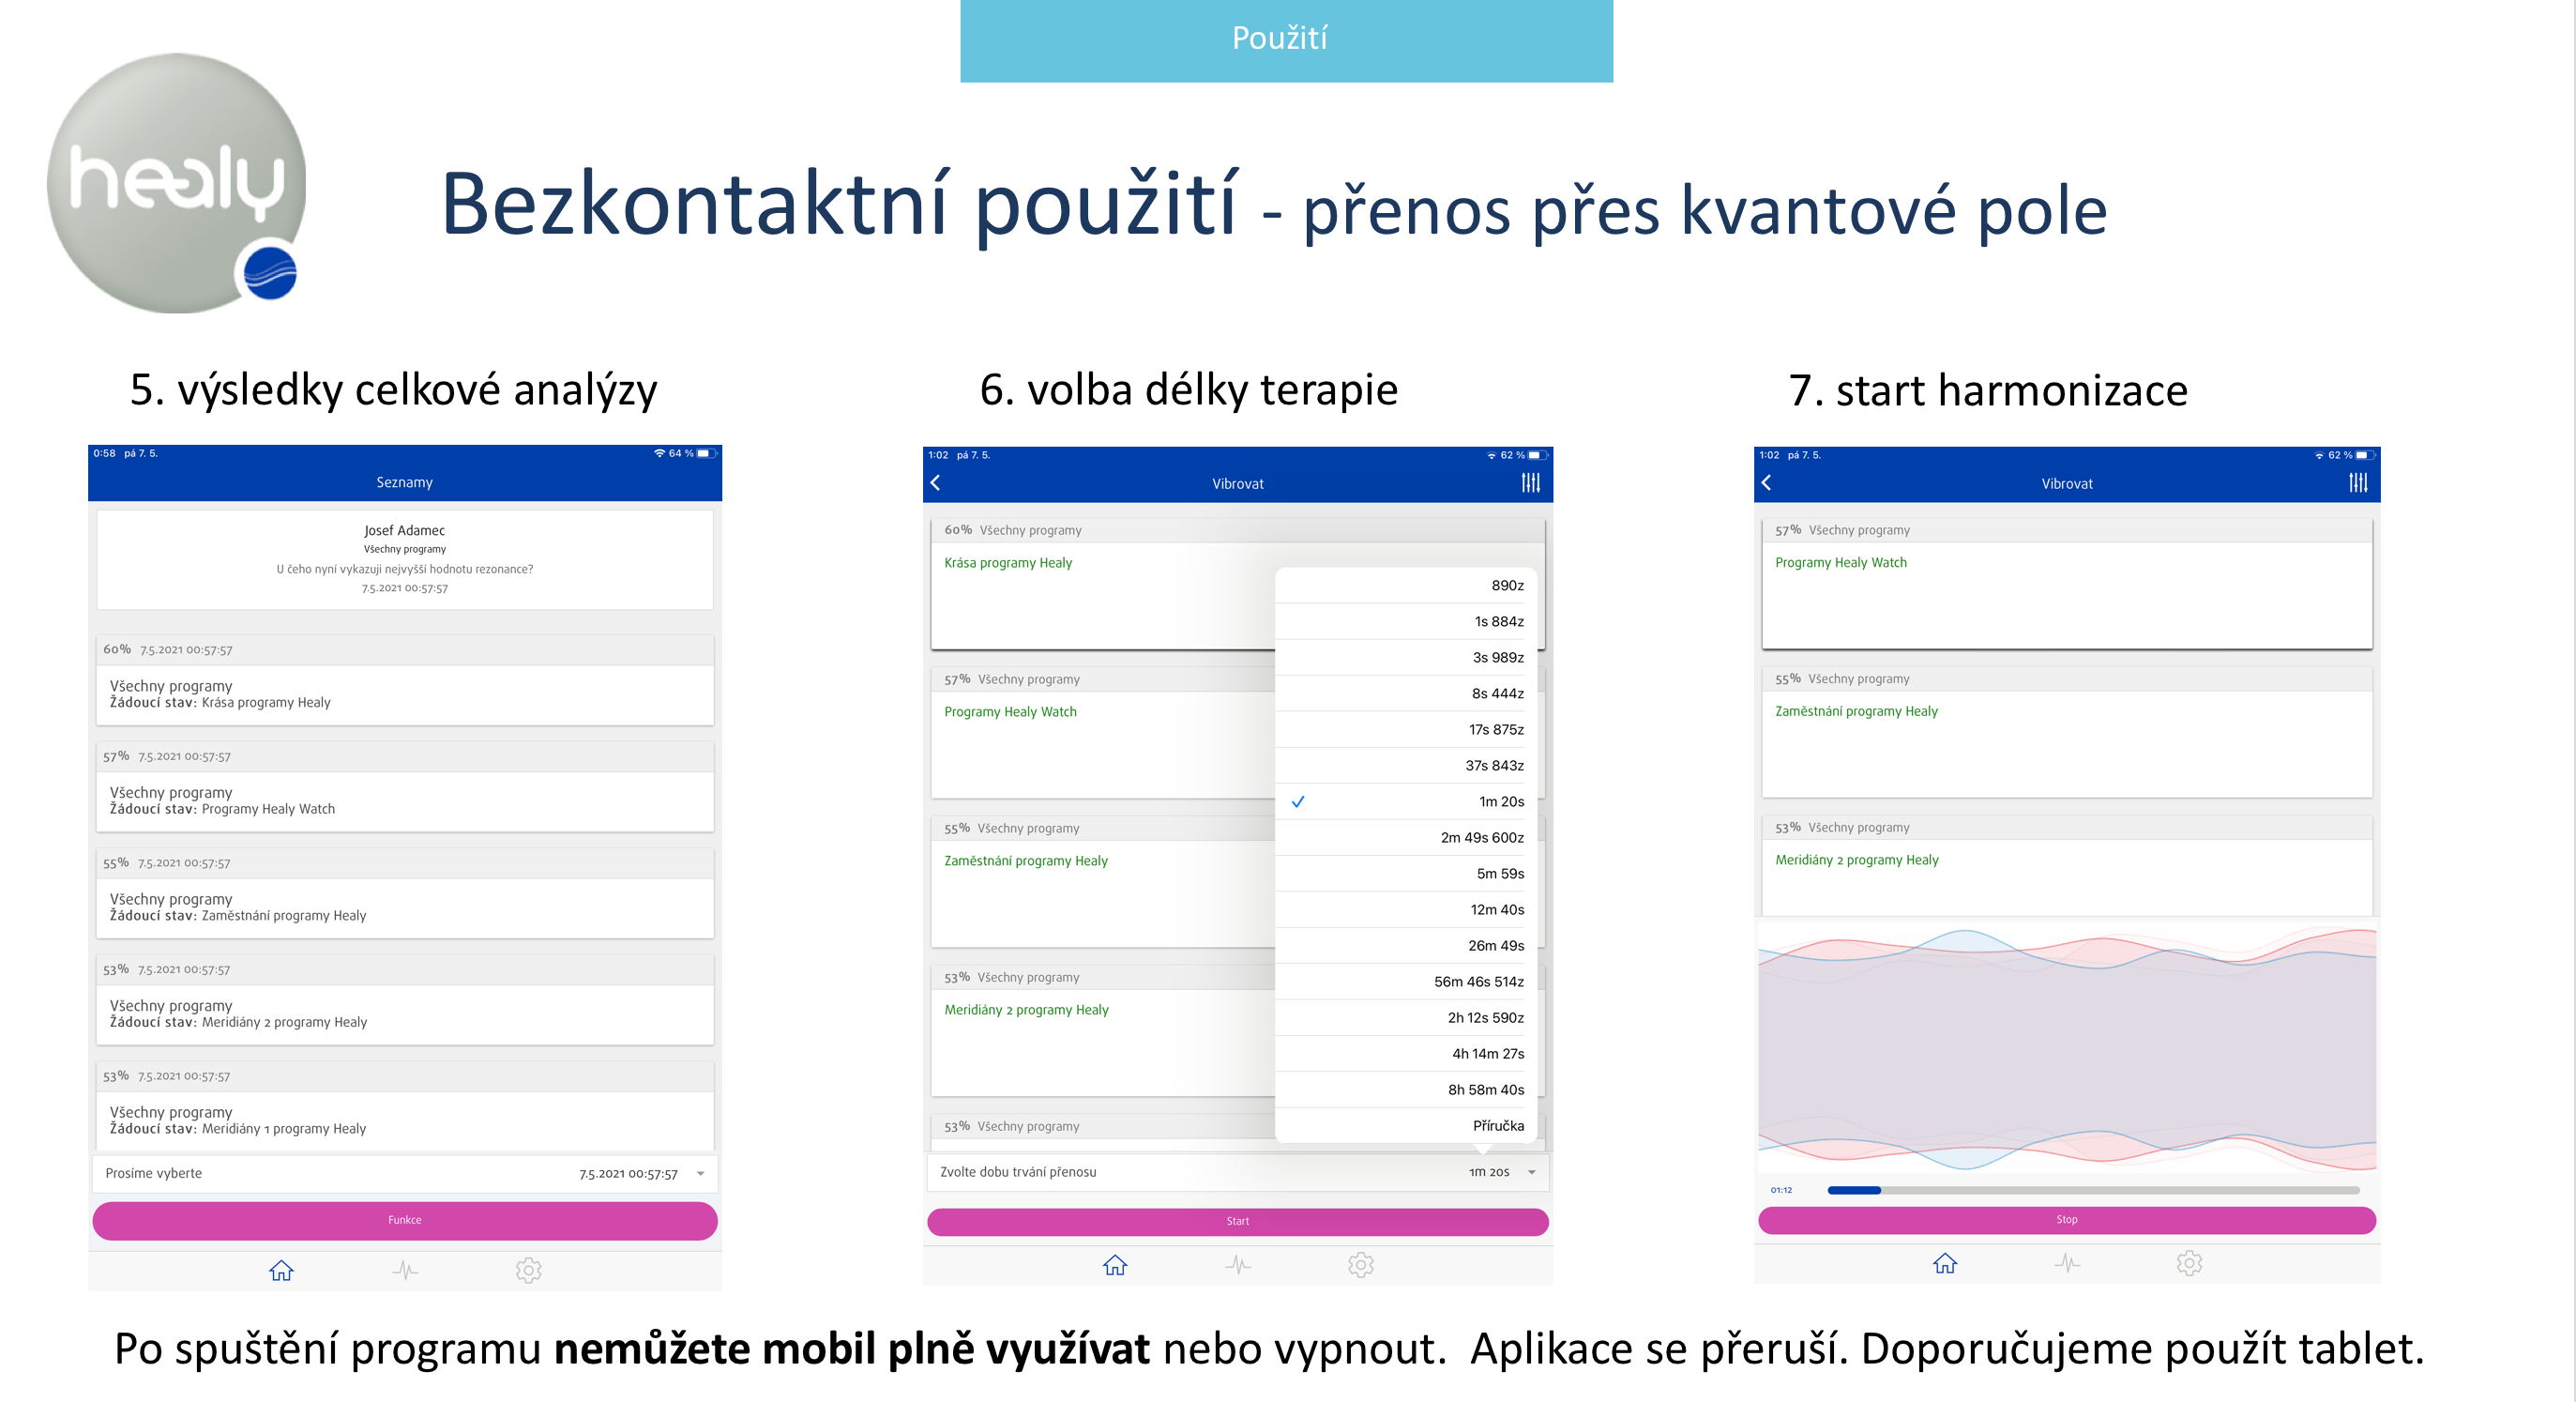Select 1s 884z duration
The height and width of the screenshot is (1402, 2576).
1406,621
